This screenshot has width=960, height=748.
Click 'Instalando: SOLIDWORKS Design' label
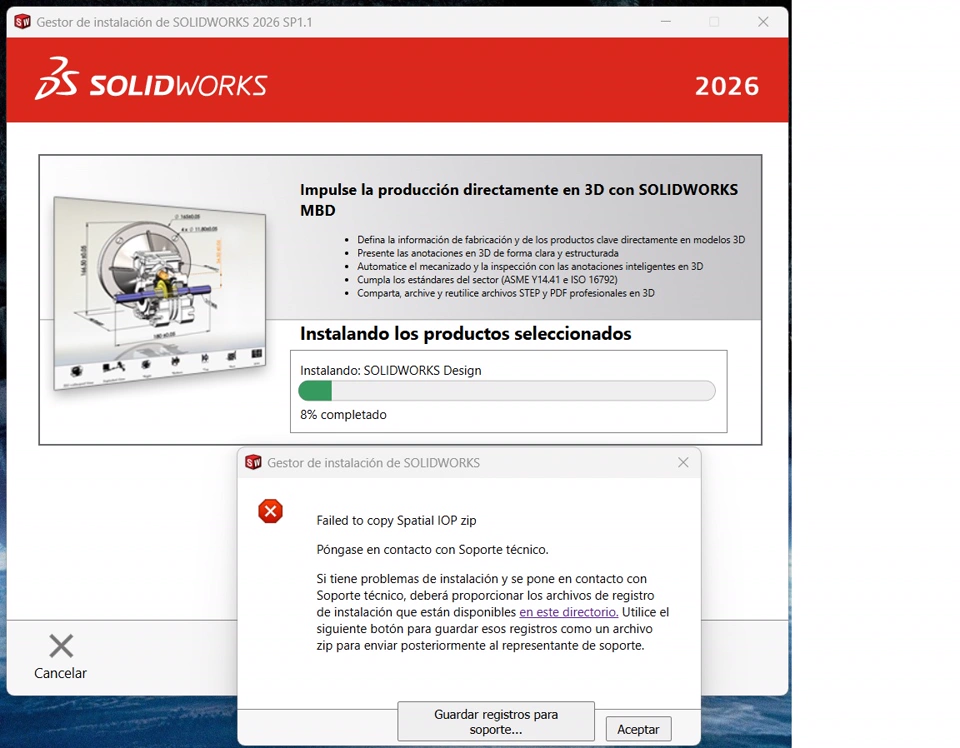coord(391,370)
